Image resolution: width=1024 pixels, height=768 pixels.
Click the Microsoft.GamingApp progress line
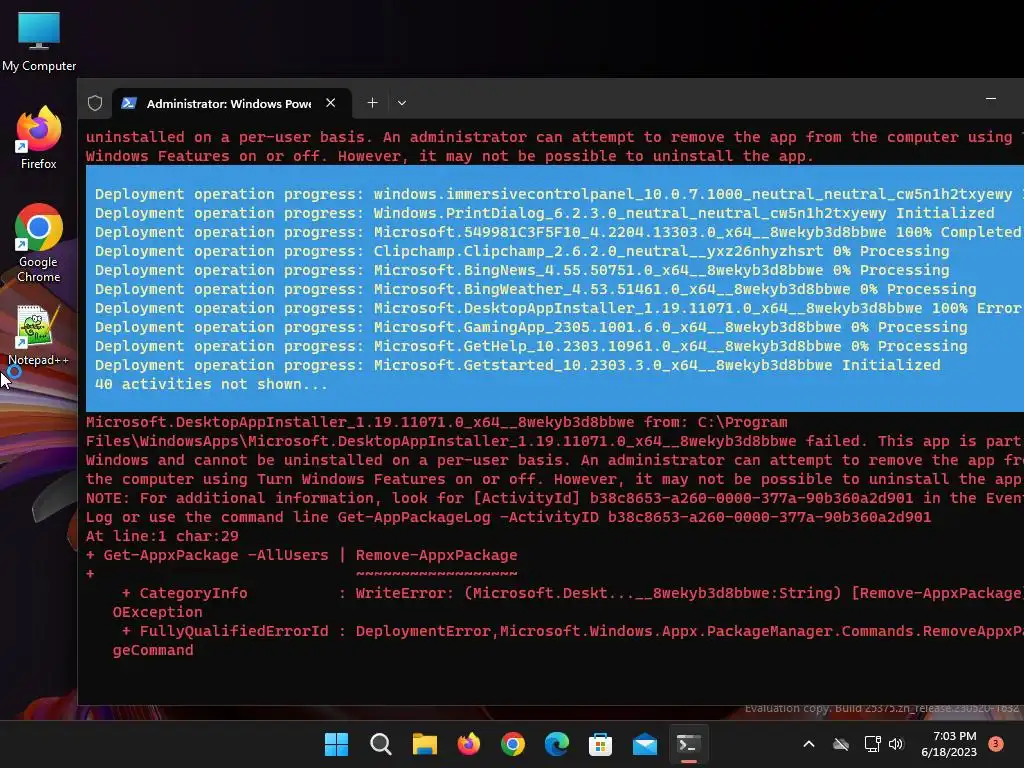pos(531,327)
